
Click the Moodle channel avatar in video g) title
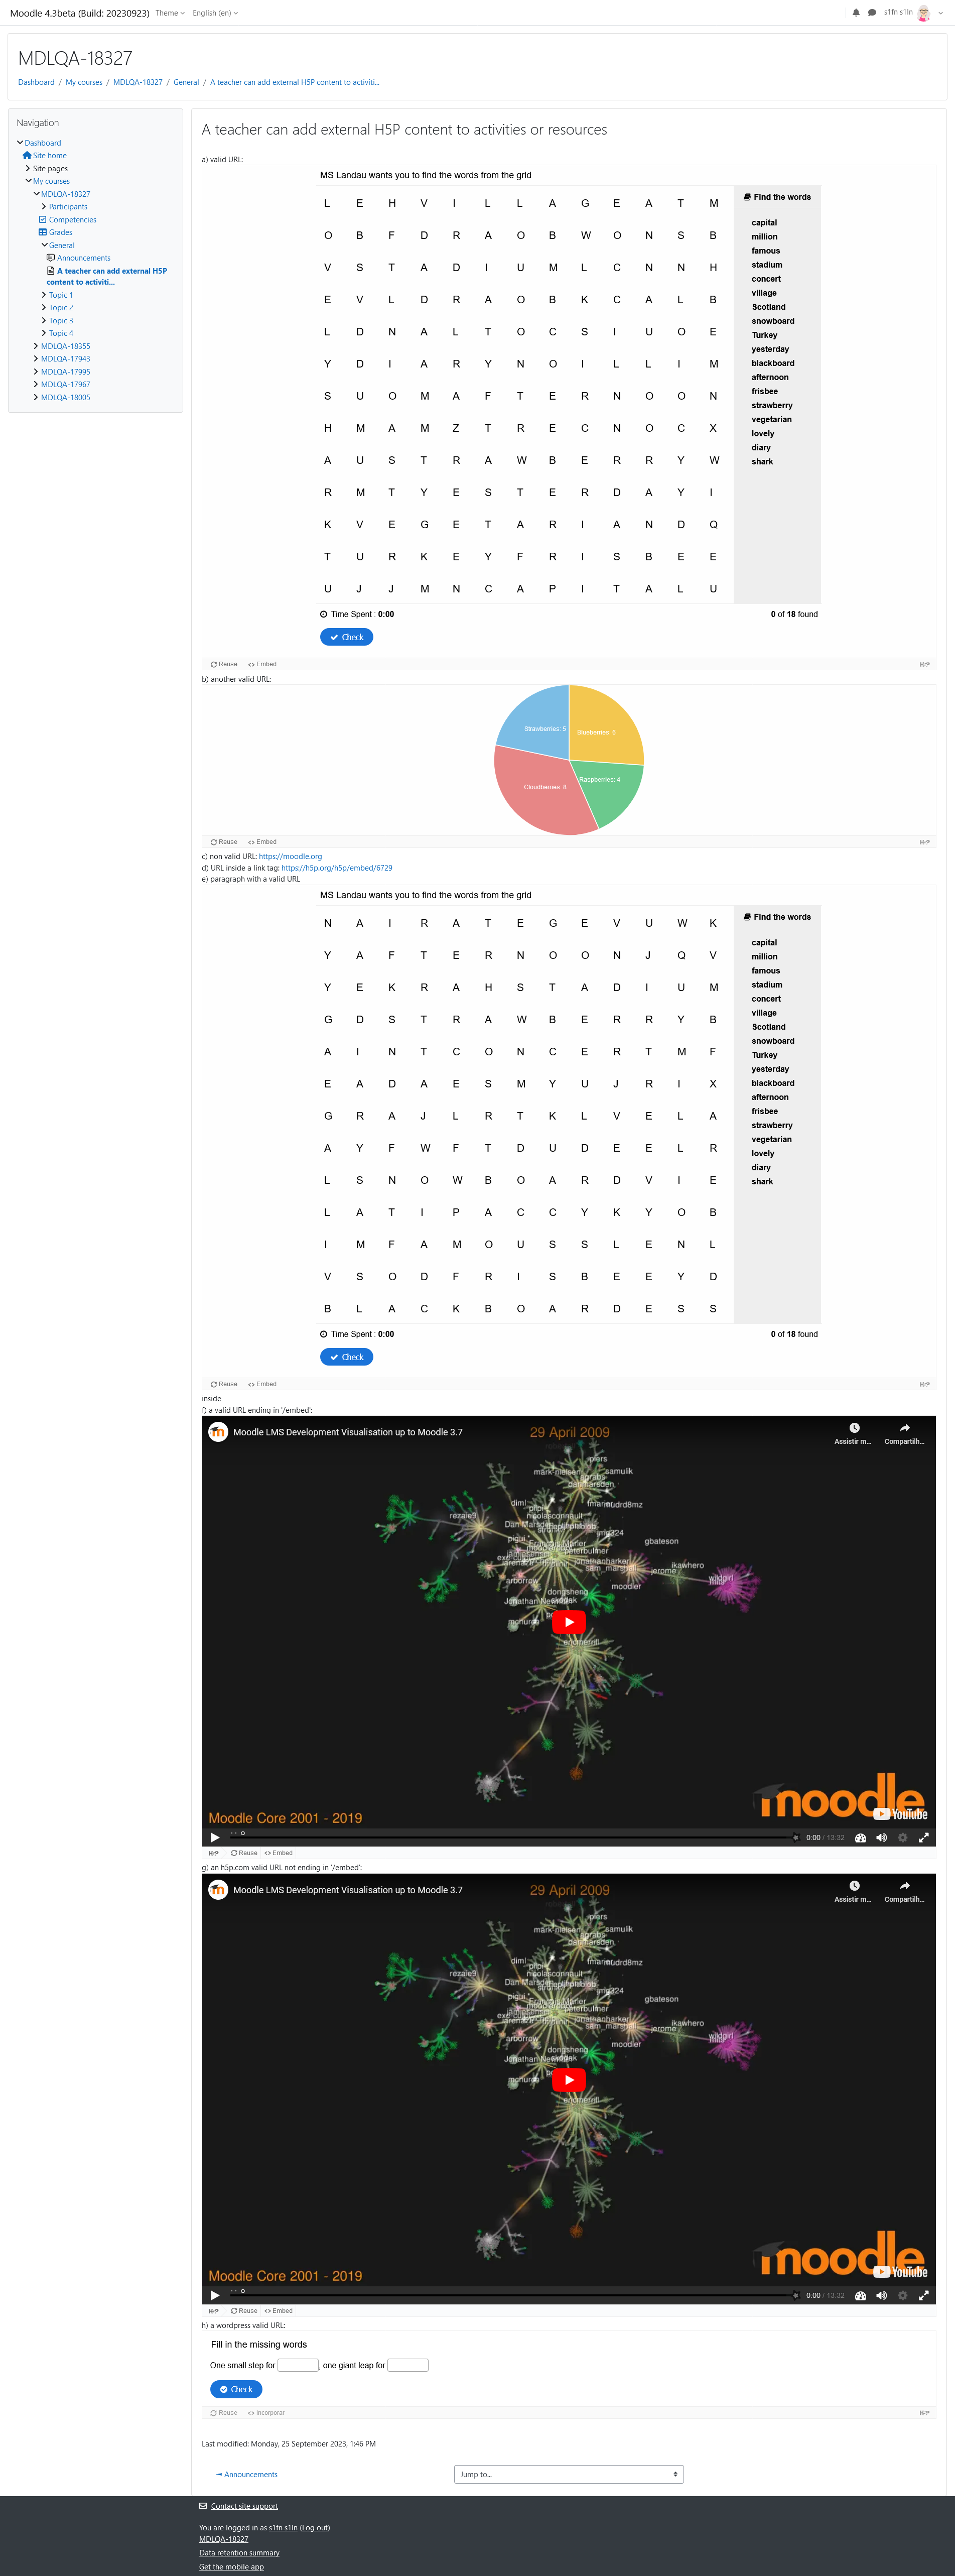pyautogui.click(x=218, y=1890)
